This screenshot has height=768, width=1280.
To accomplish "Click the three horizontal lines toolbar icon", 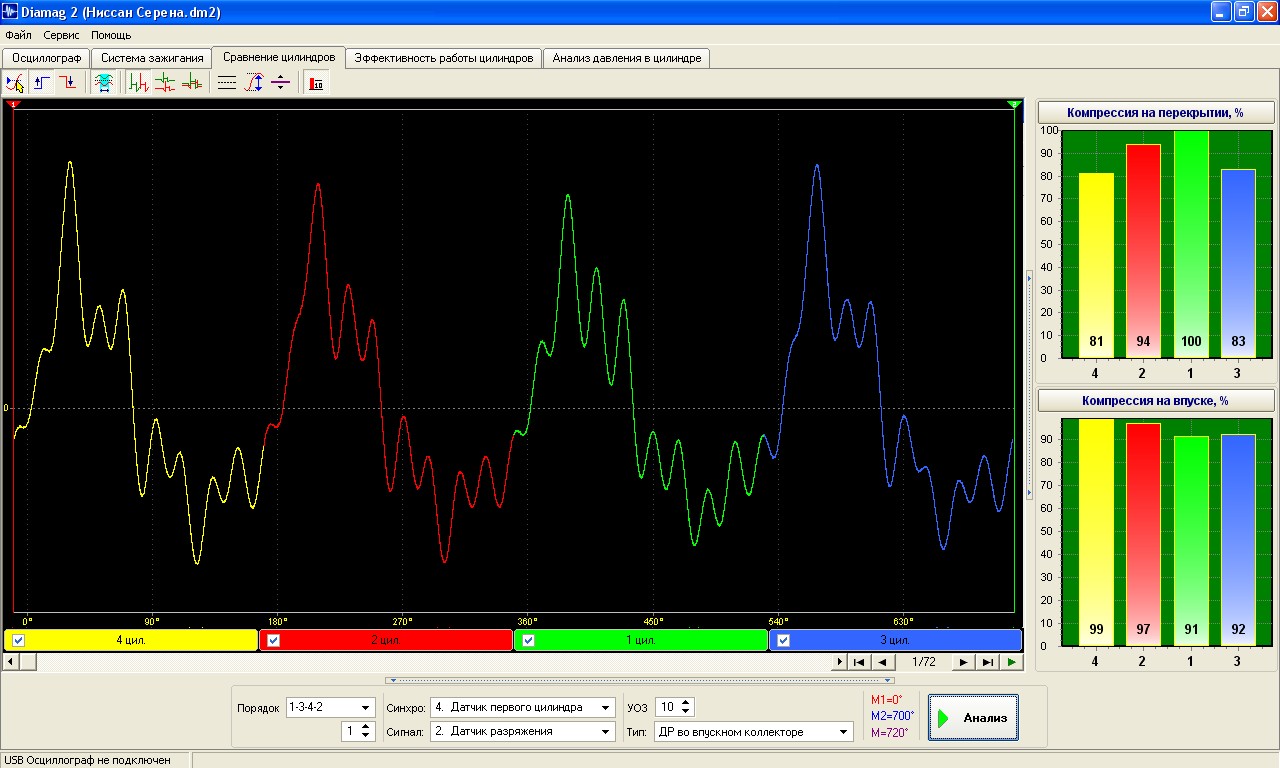I will click(227, 83).
